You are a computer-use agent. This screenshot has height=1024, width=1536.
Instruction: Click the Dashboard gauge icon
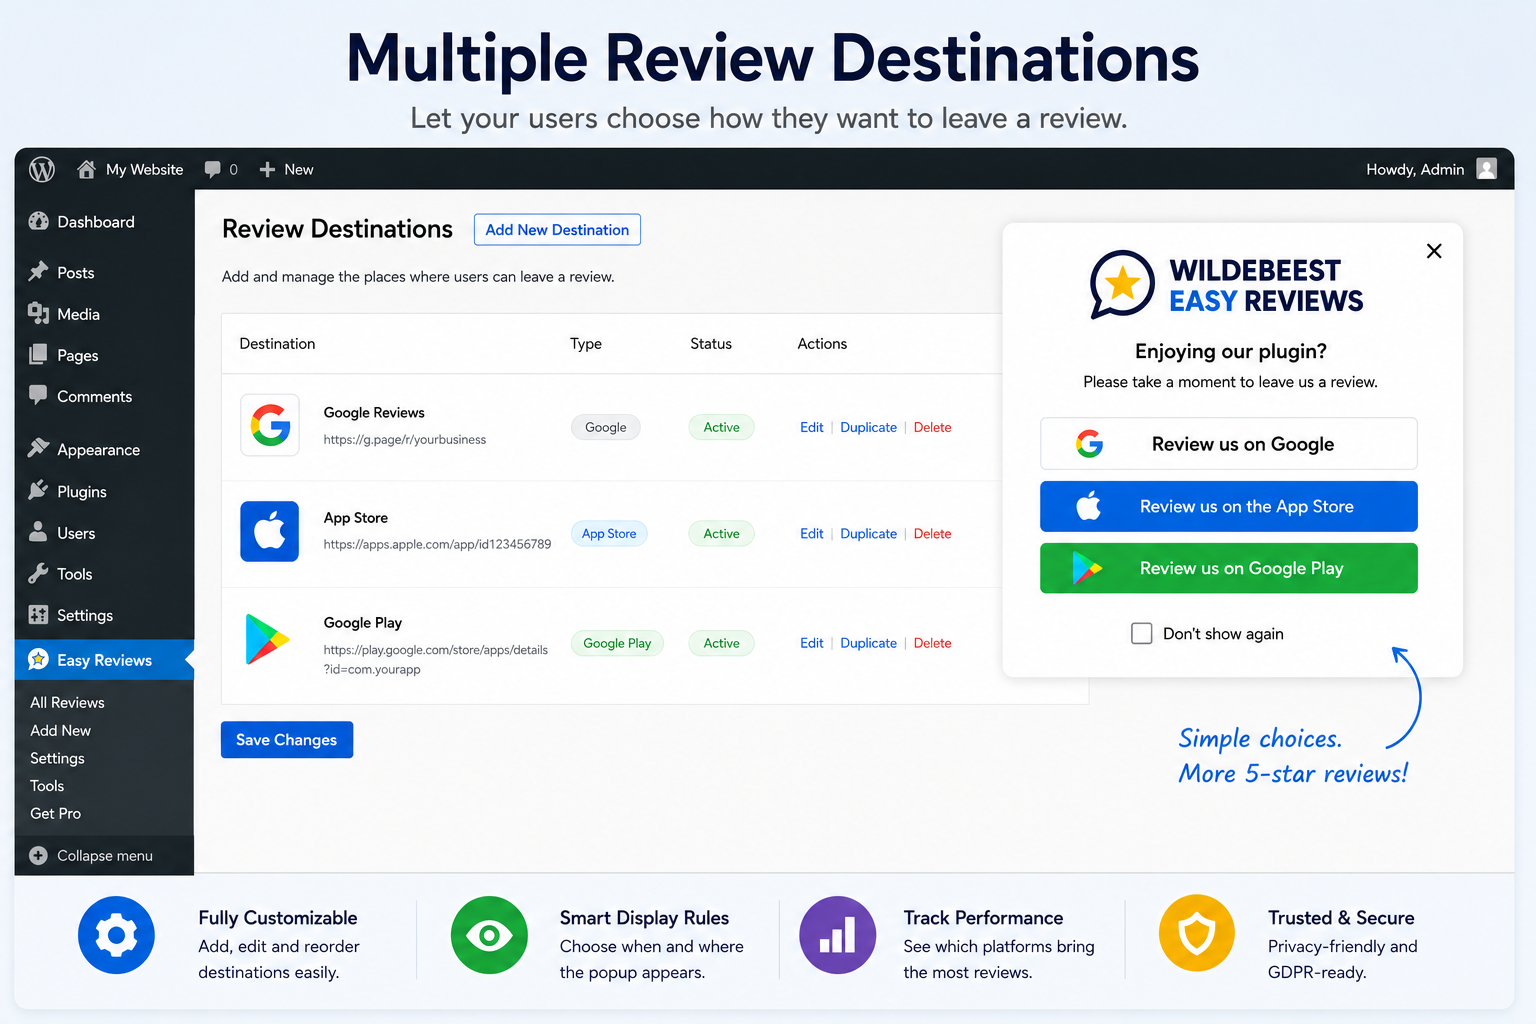pos(39,222)
